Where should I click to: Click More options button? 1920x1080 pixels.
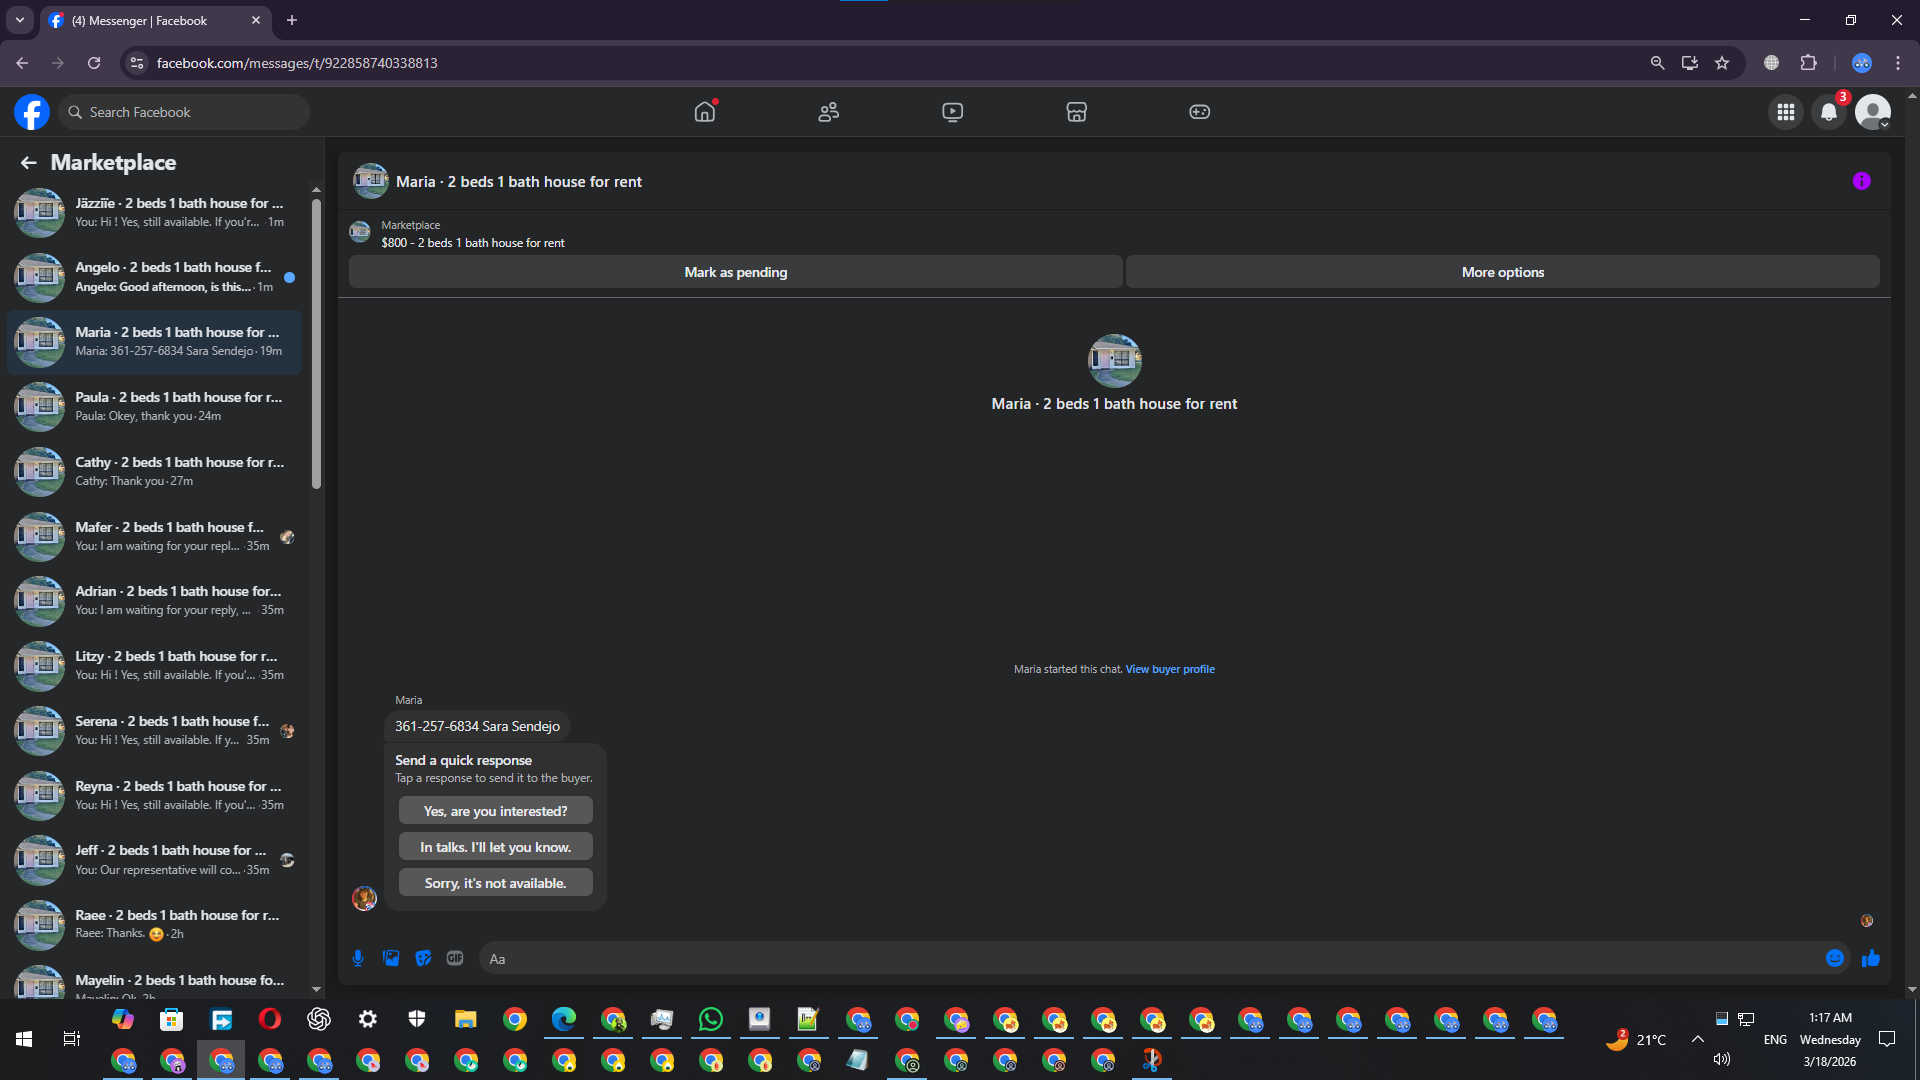[1502, 272]
